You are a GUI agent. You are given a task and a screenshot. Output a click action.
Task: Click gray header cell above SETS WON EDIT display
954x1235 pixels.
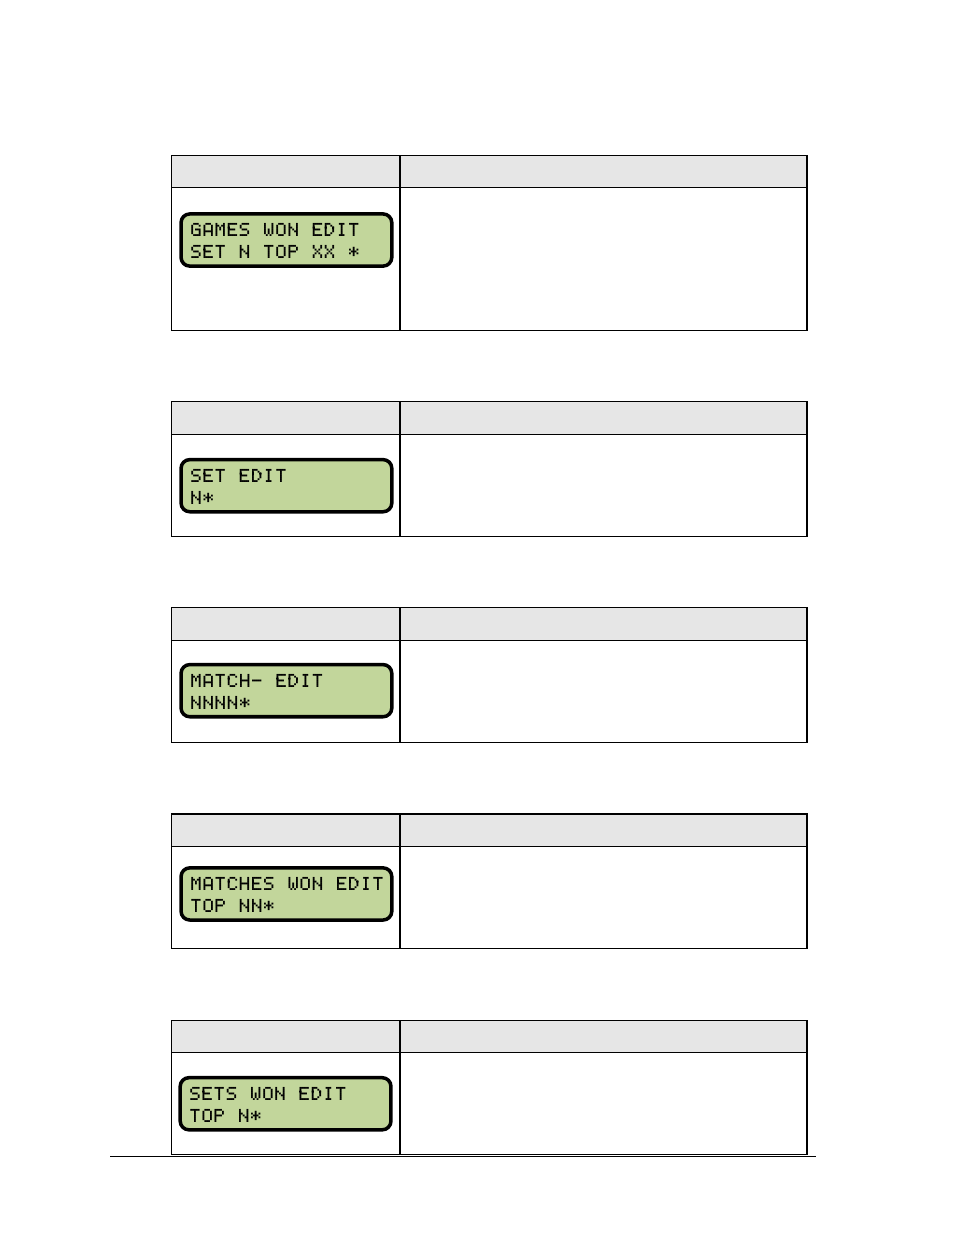click(286, 1037)
